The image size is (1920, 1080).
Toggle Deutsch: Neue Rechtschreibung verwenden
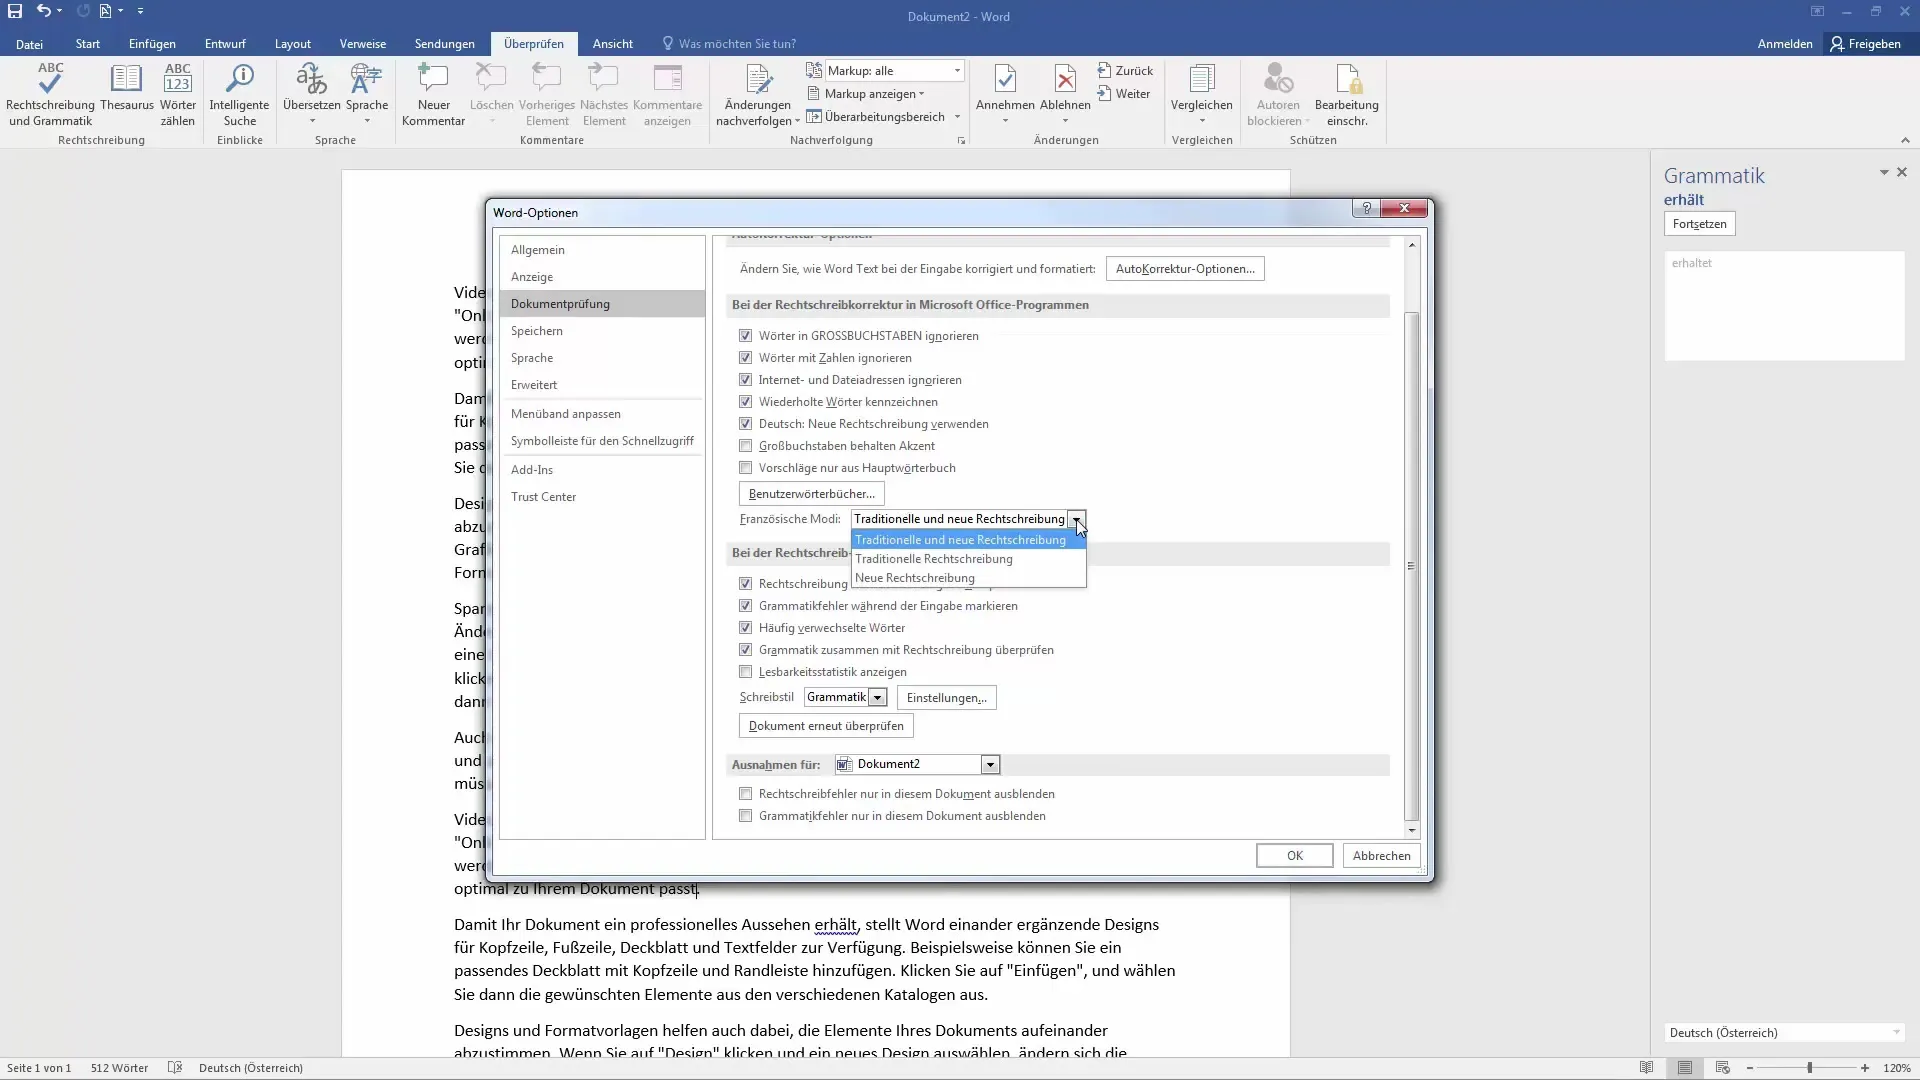tap(745, 424)
